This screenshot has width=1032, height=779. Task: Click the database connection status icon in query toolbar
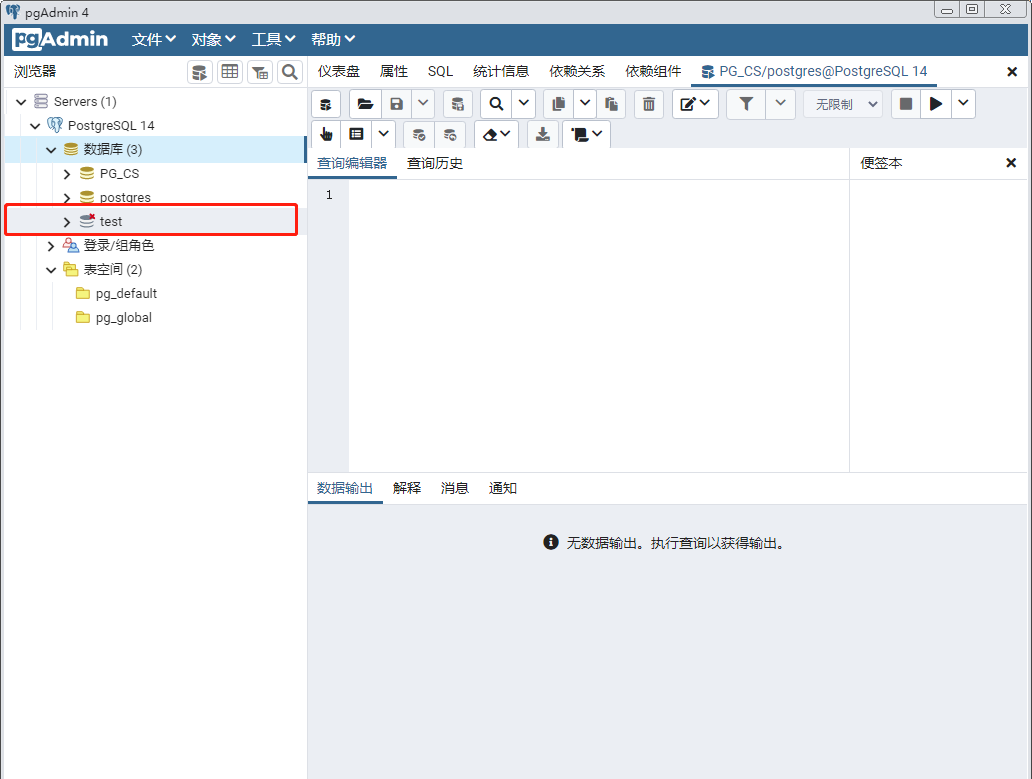click(325, 104)
